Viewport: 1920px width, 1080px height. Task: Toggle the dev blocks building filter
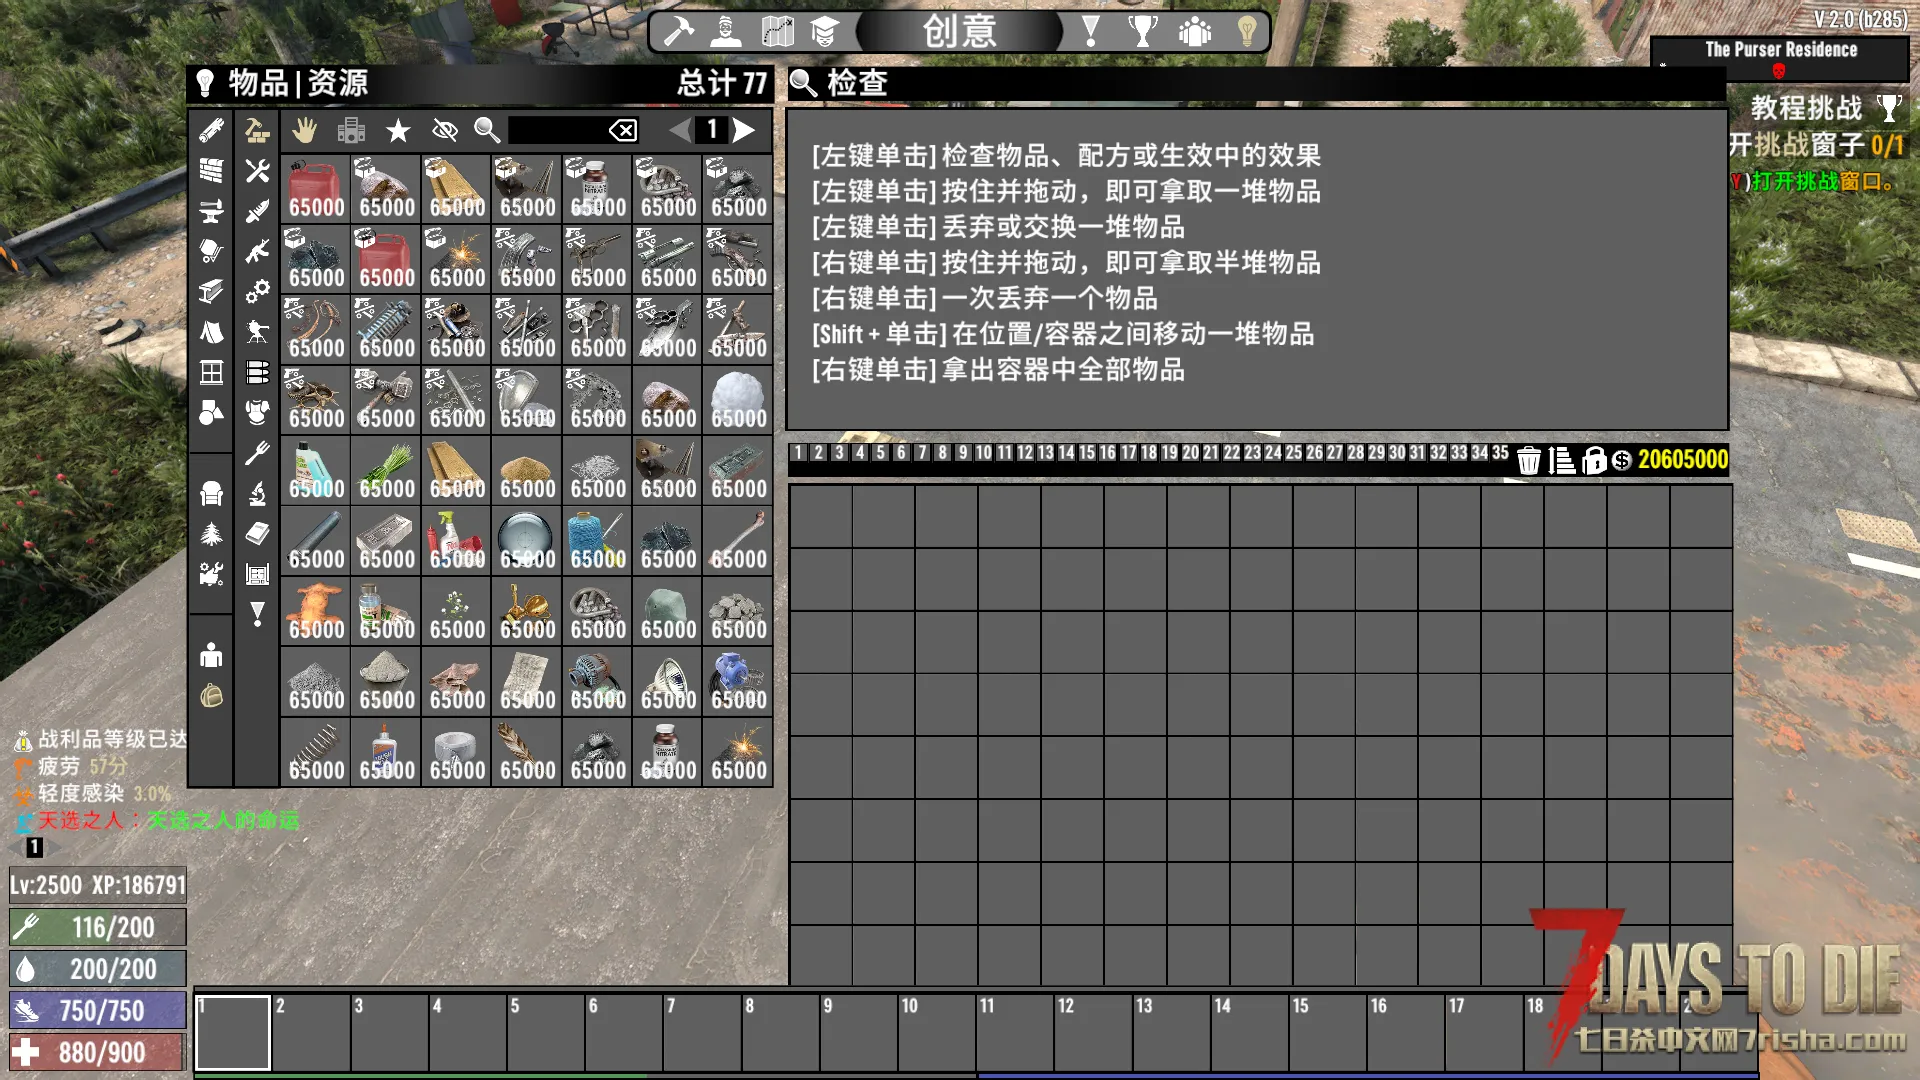pos(351,130)
